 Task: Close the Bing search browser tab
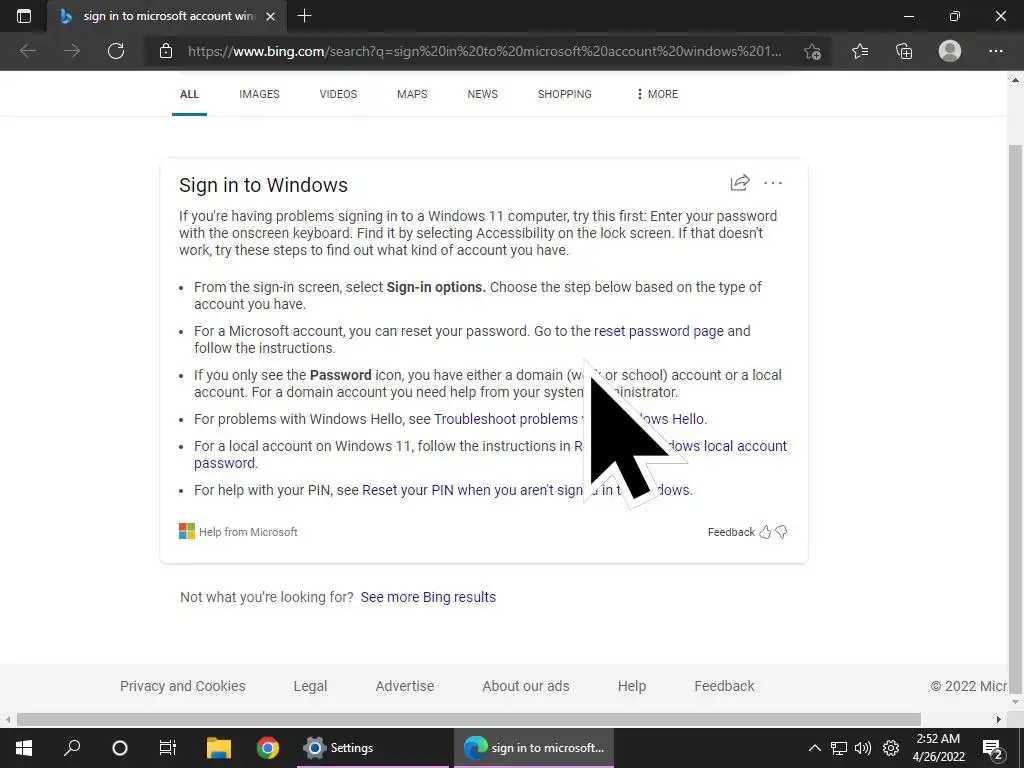point(270,16)
